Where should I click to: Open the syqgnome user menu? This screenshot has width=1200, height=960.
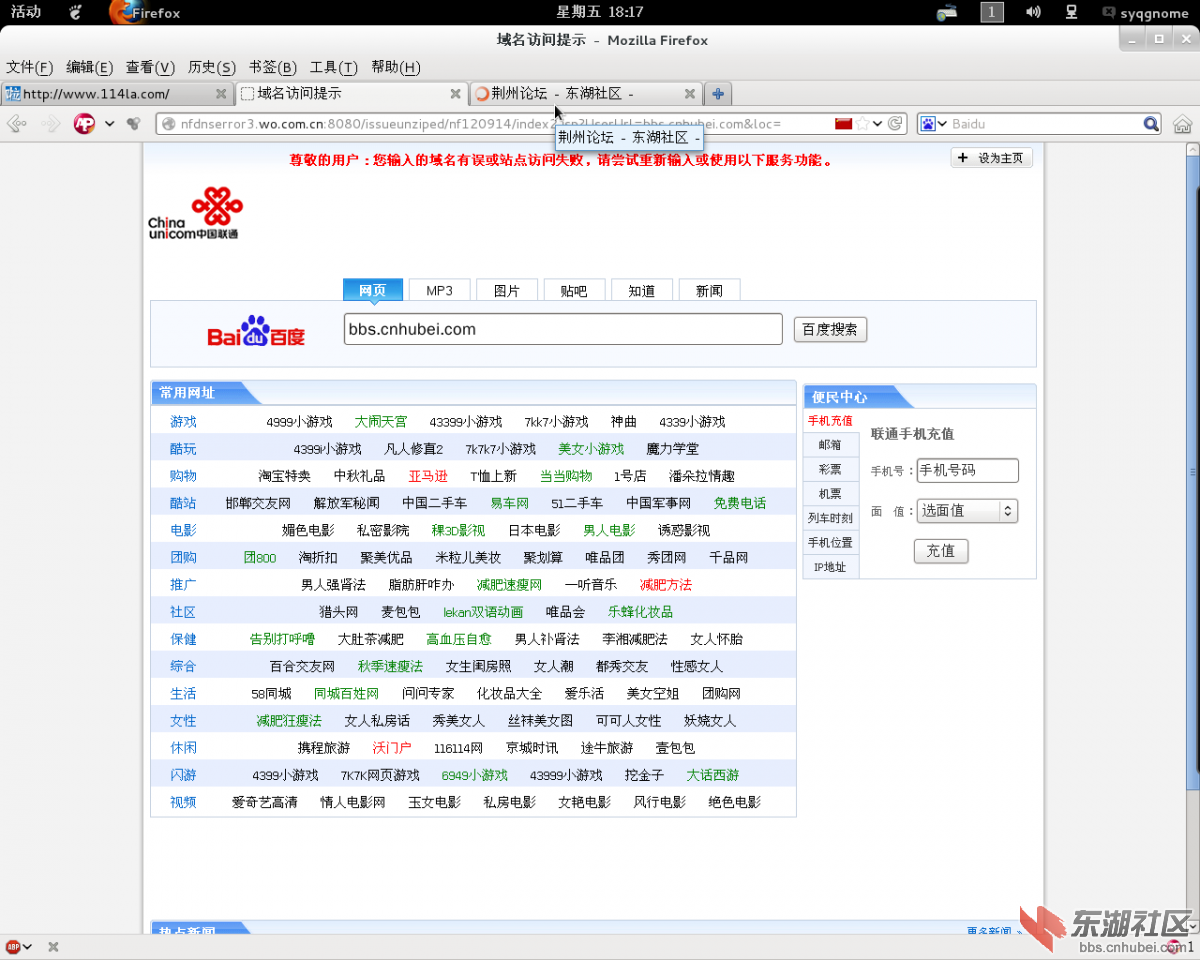(x=1145, y=13)
